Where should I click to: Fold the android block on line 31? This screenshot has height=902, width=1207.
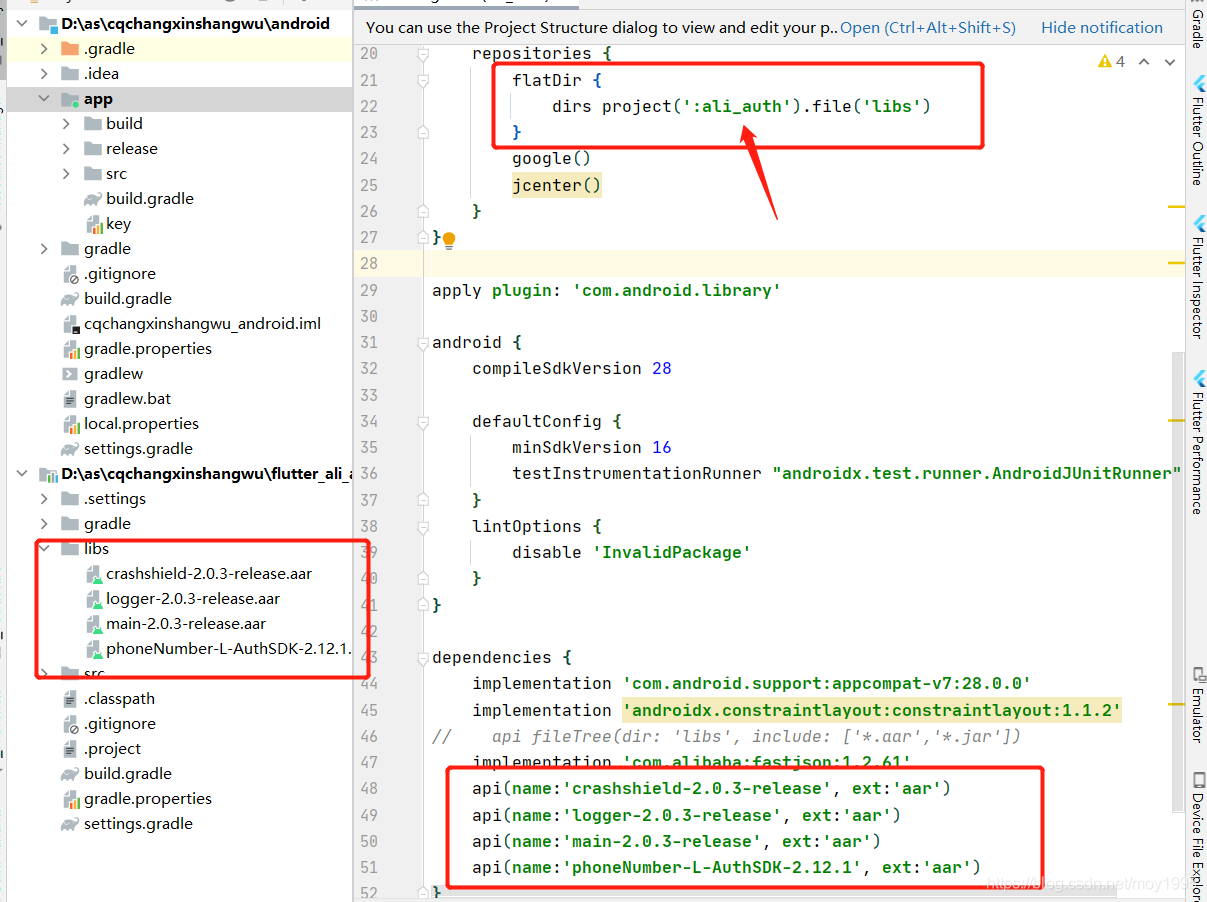424,342
